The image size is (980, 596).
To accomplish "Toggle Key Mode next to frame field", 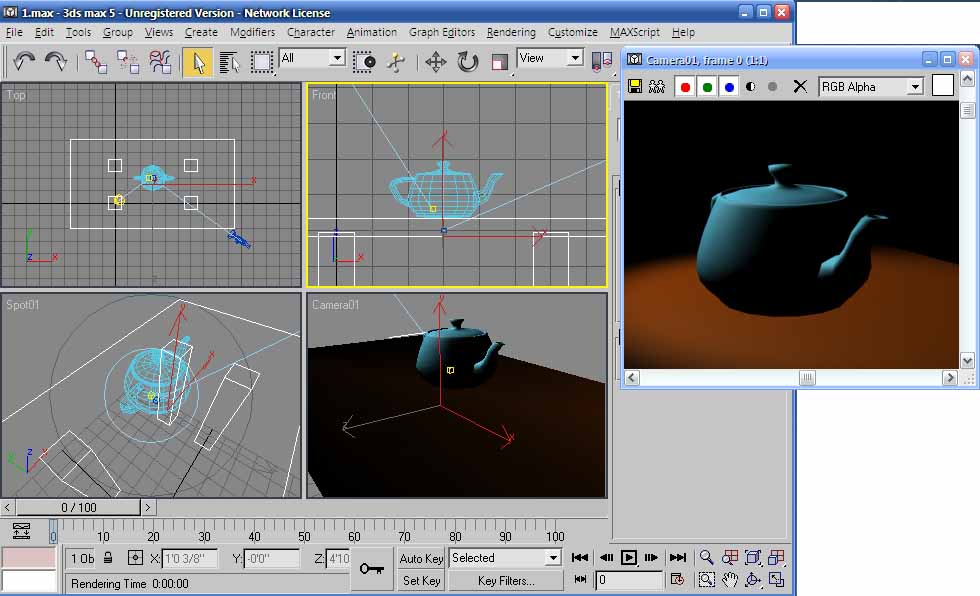I will 580,579.
